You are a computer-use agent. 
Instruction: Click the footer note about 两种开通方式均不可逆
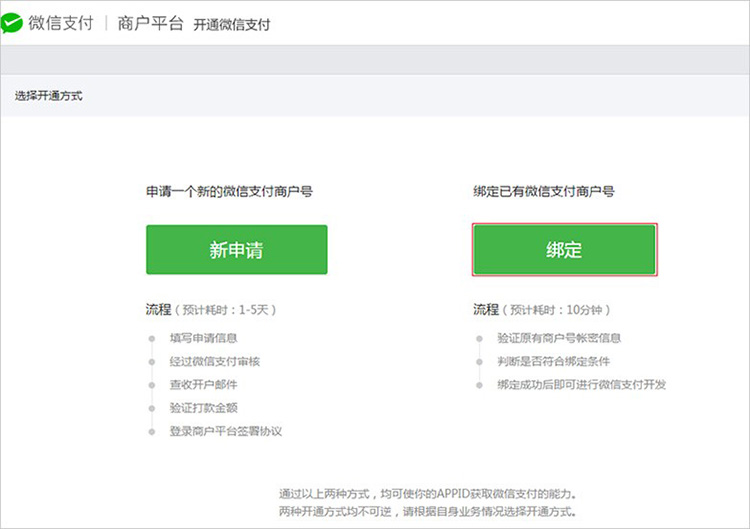click(427, 512)
